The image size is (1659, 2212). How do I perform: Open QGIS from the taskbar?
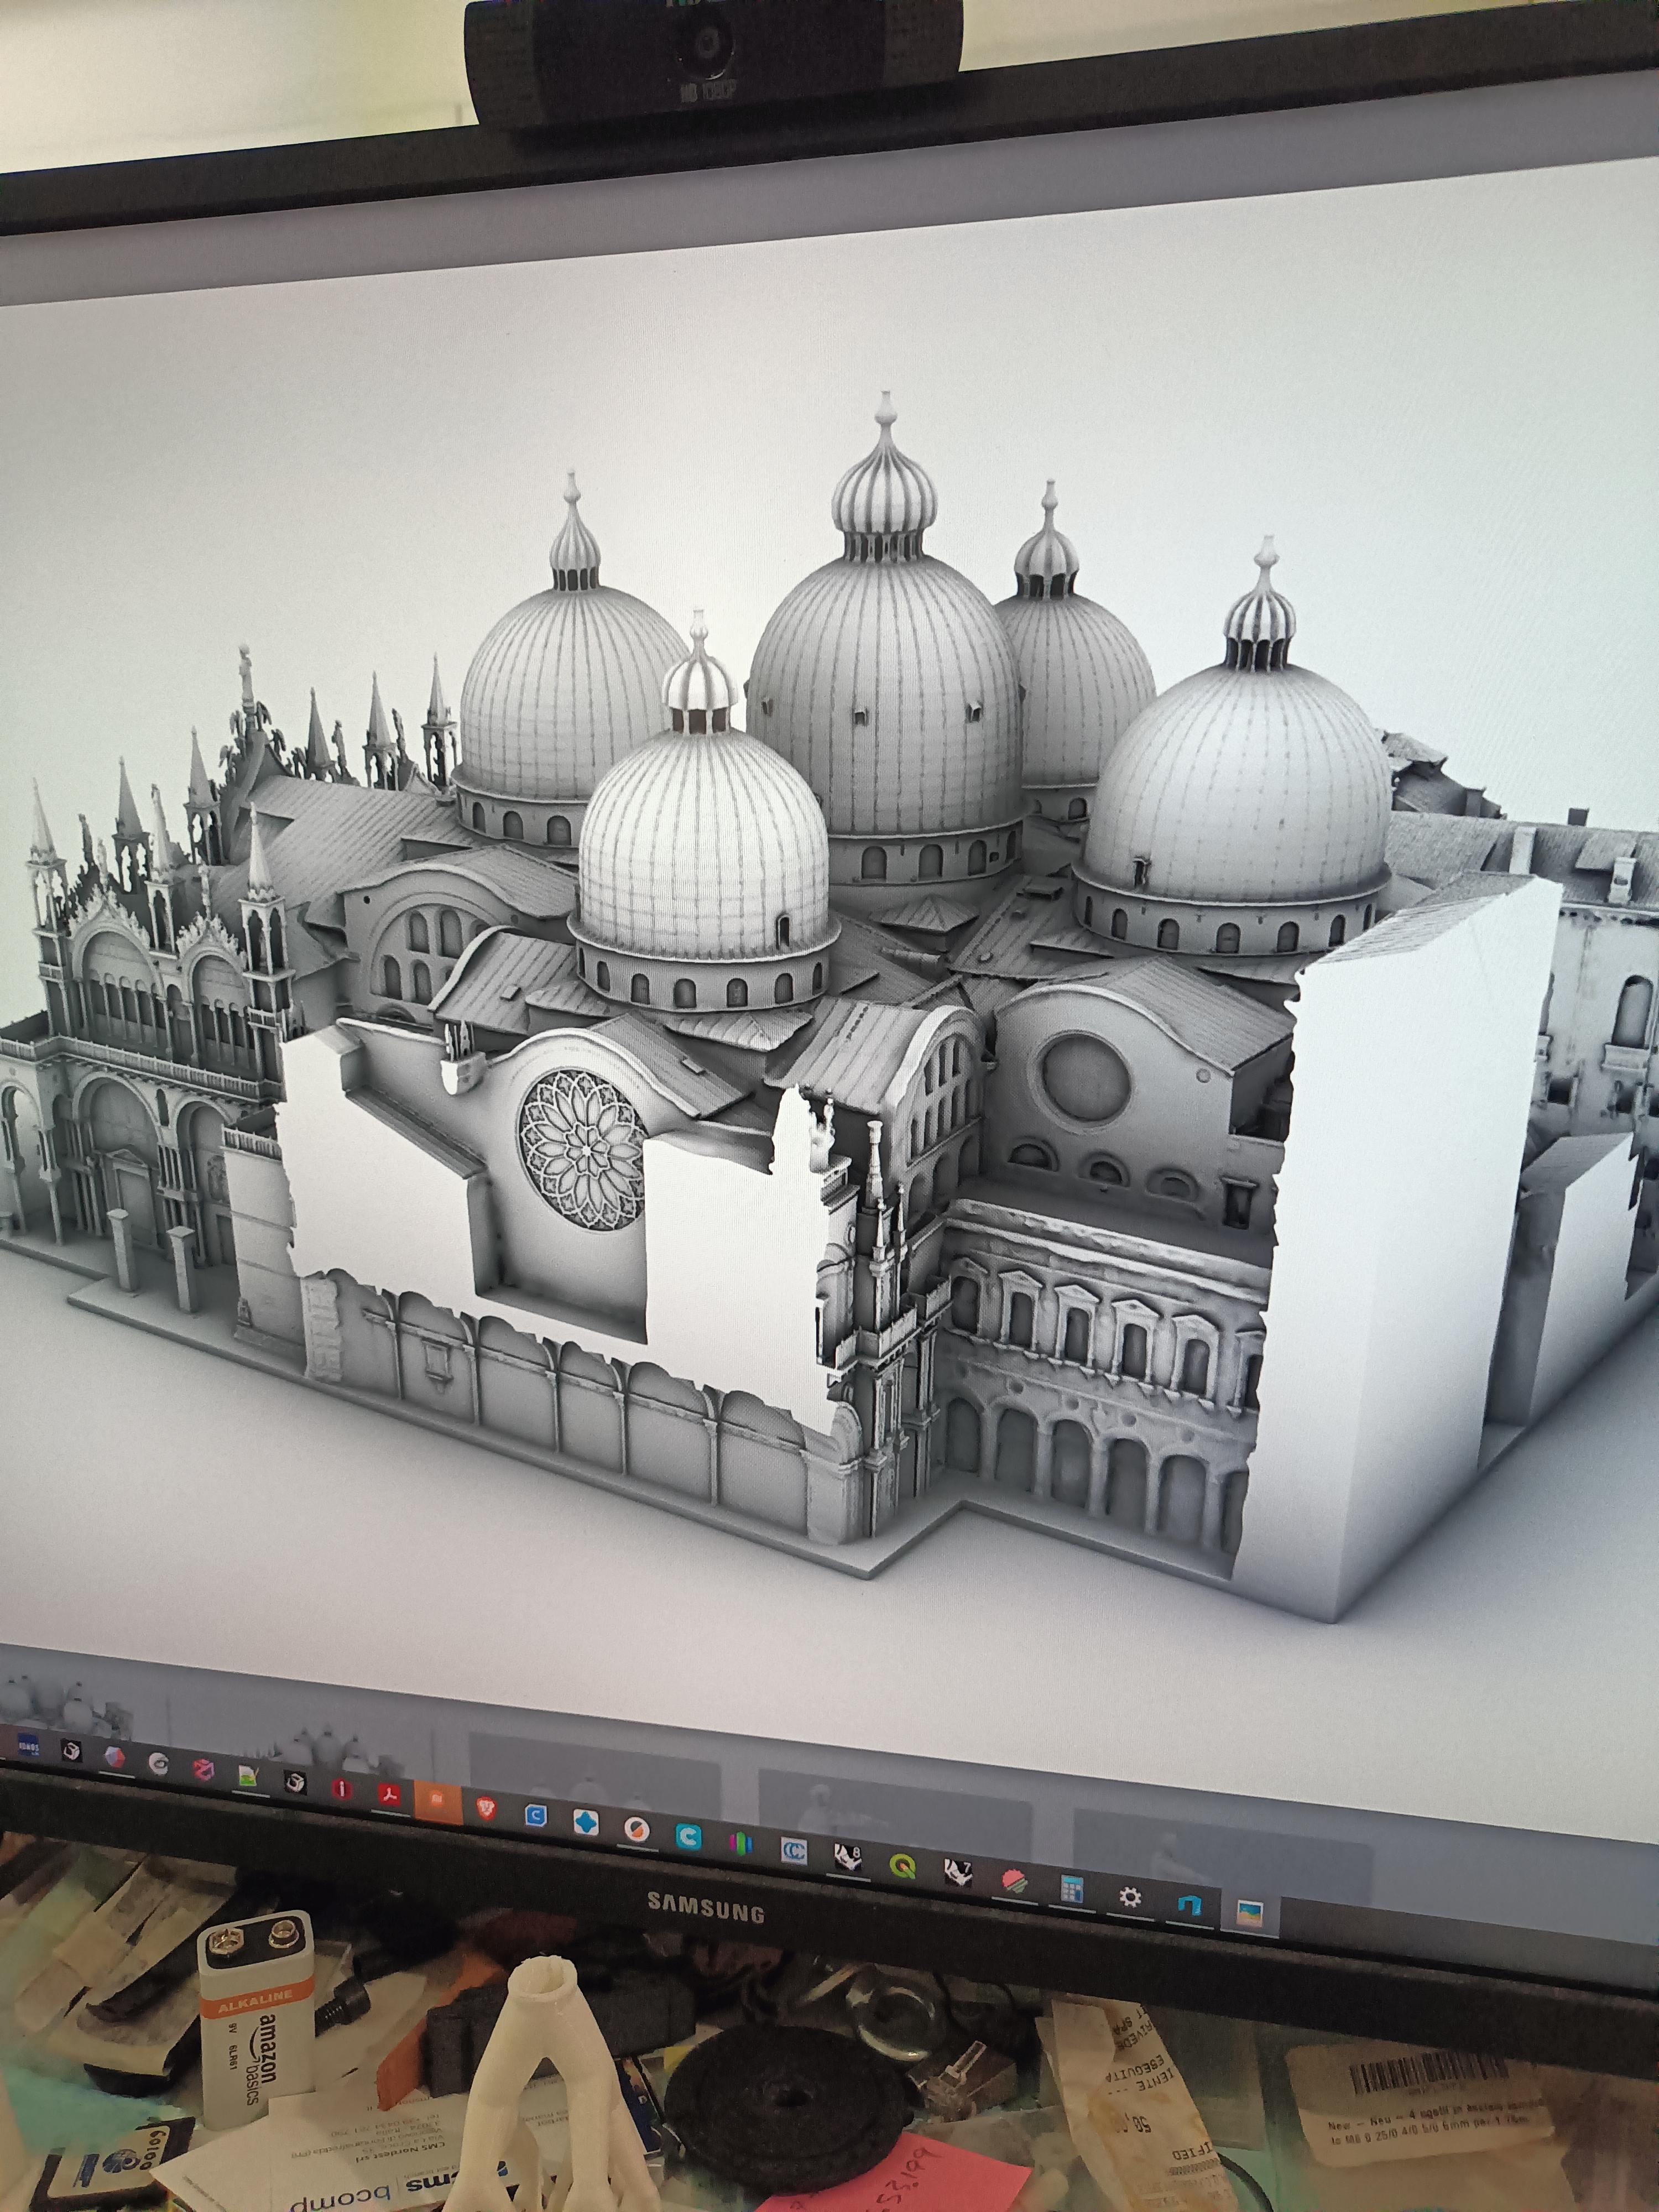click(x=903, y=1866)
